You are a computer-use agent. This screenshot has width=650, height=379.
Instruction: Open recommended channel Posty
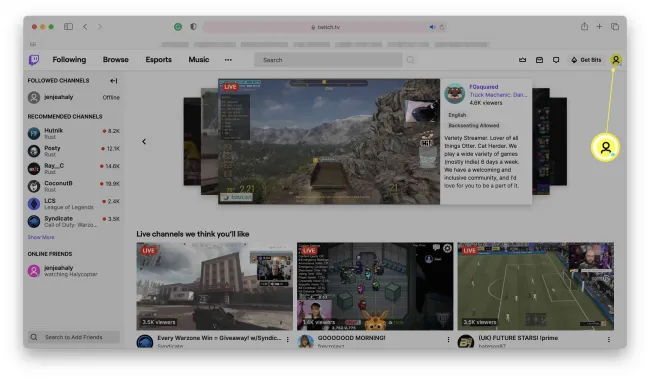(x=73, y=151)
